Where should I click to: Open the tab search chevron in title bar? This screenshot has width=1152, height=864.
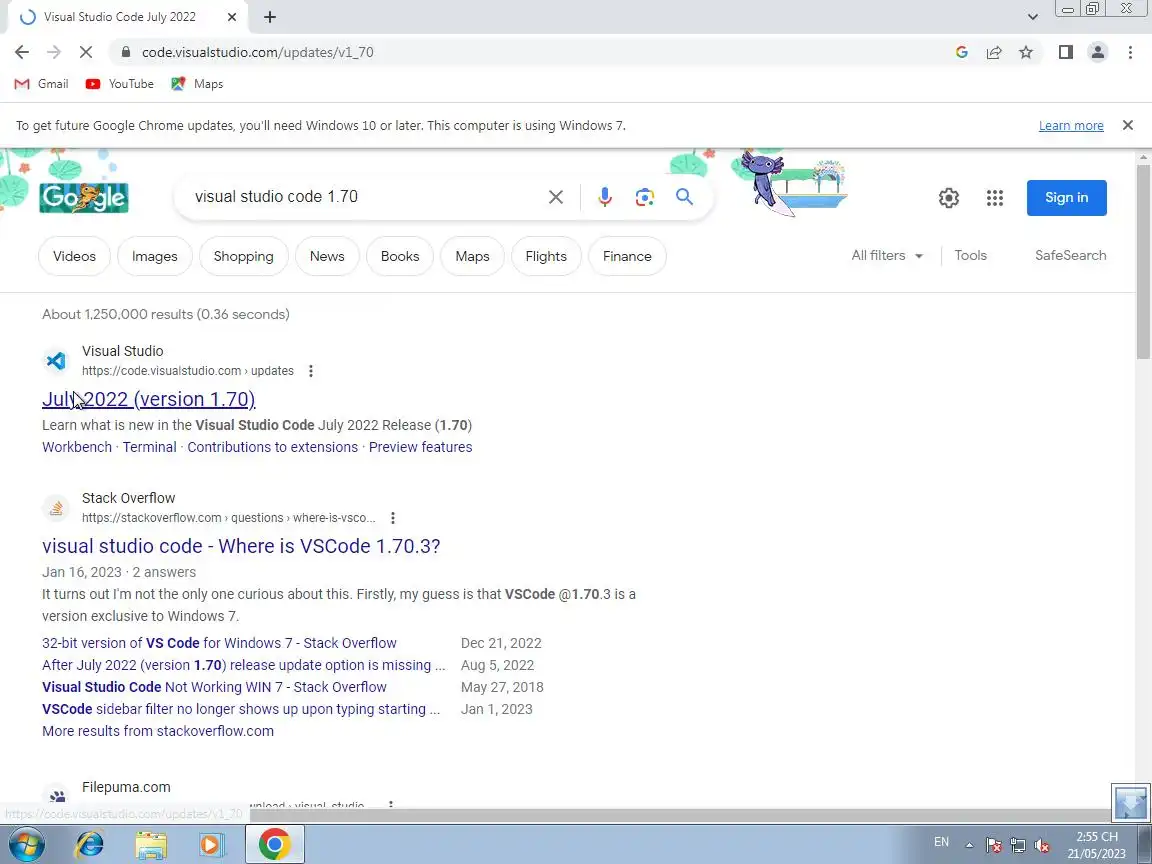(x=1032, y=17)
